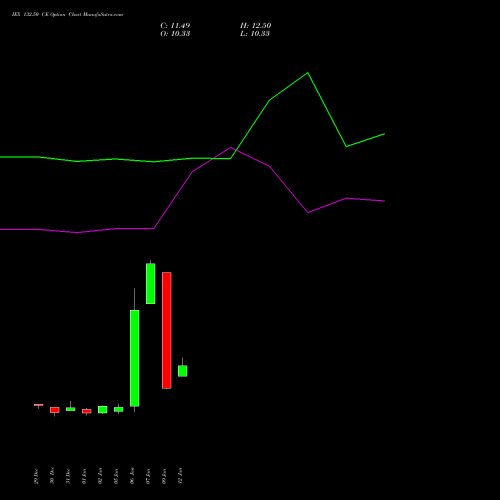This screenshot has height=500, width=500.
Task: Select the '07 Jan' date axis label
Action: click(148, 476)
